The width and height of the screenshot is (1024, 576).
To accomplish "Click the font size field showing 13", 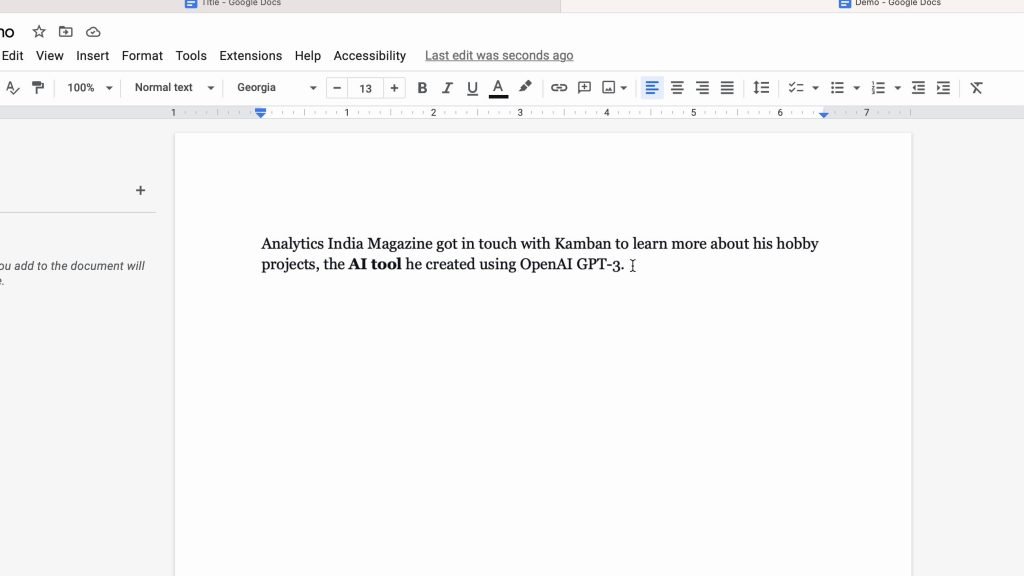I will tap(366, 88).
